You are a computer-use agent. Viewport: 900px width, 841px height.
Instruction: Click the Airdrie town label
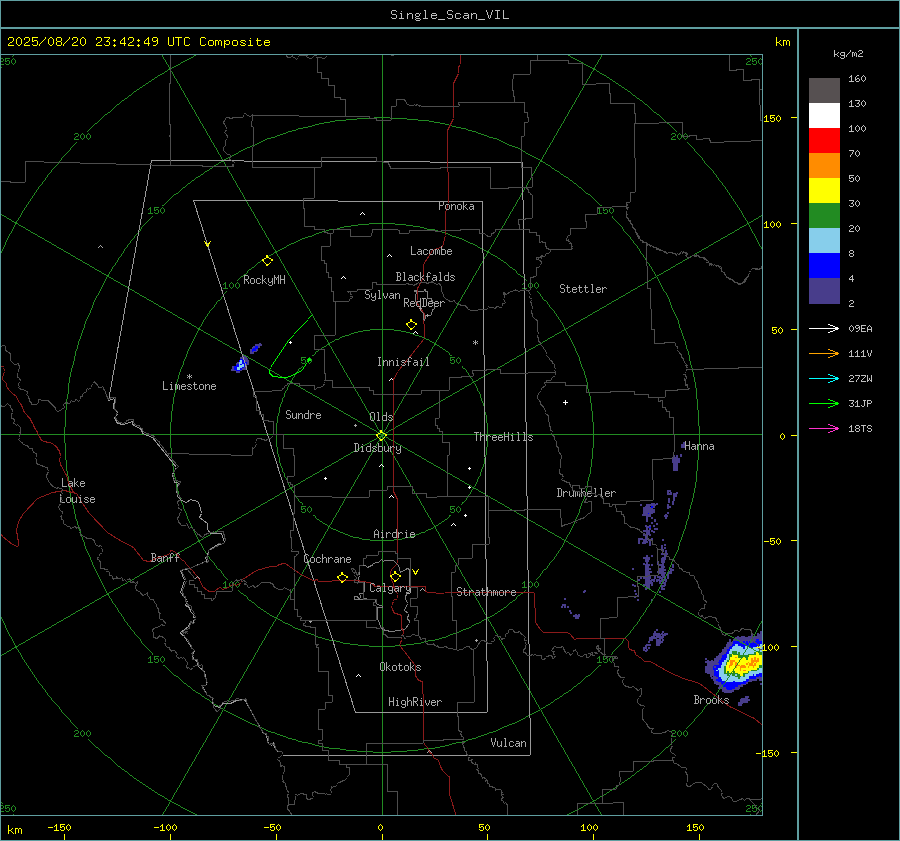tap(394, 534)
